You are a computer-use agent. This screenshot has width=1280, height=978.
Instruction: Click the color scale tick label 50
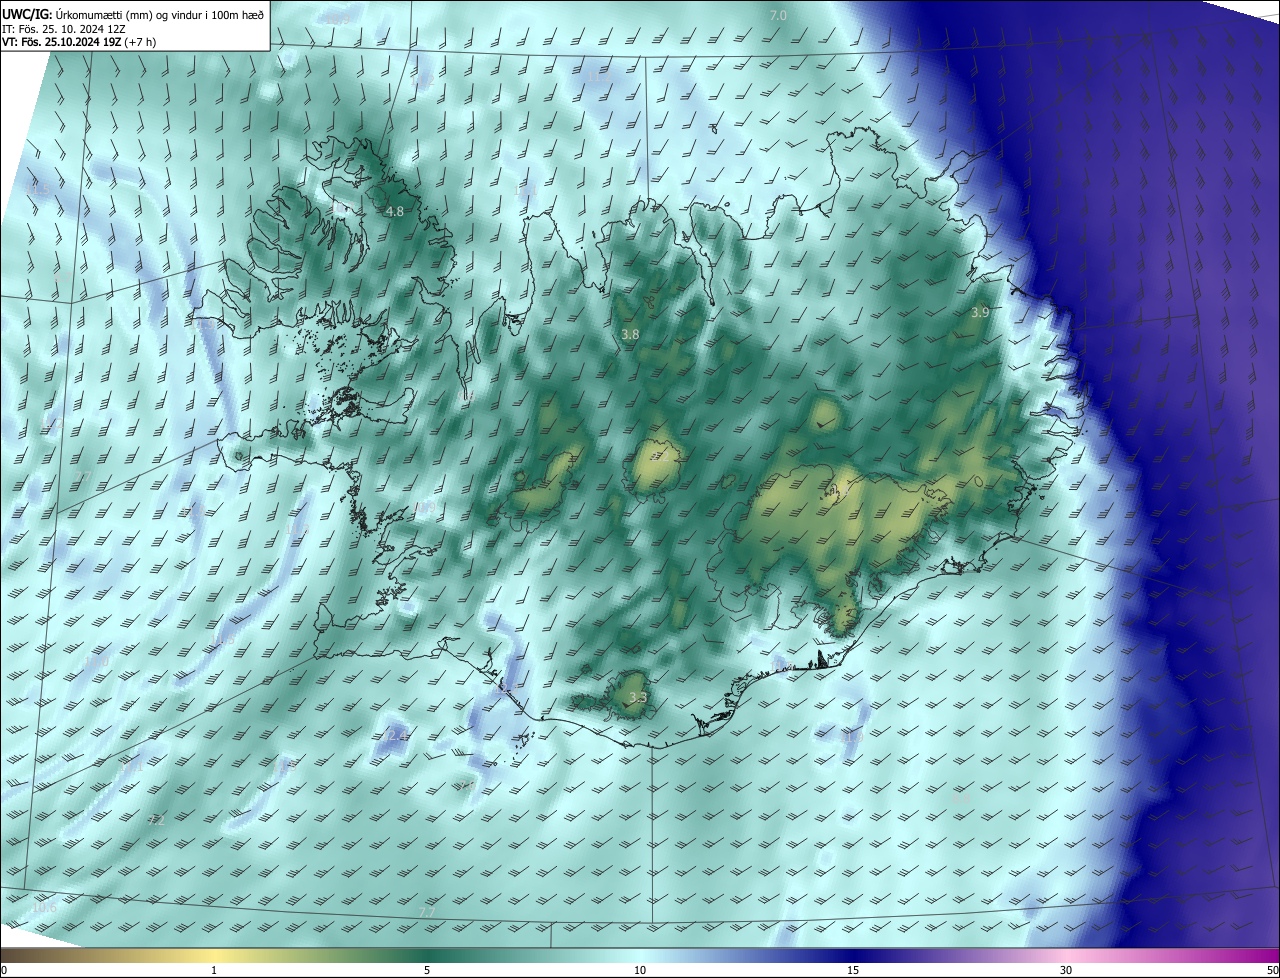click(x=1272, y=970)
